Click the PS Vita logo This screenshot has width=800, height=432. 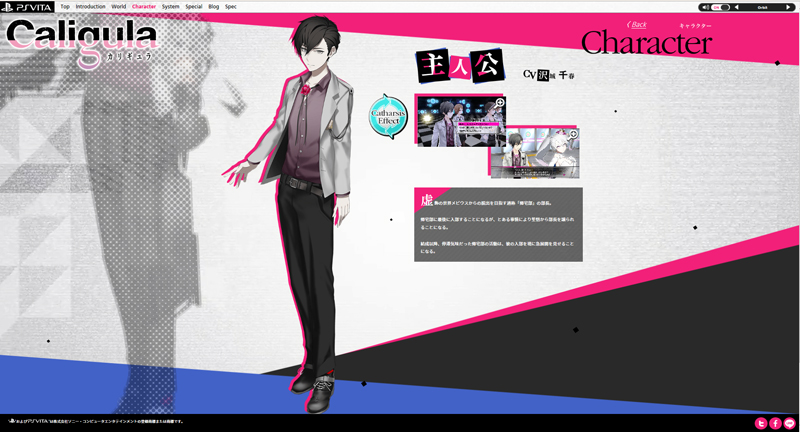27,7
